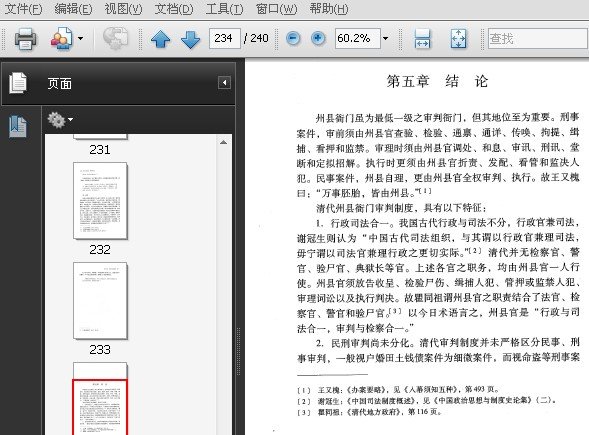The height and width of the screenshot is (435, 589).
Task: Go to previous page with up arrow
Action: (x=160, y=39)
